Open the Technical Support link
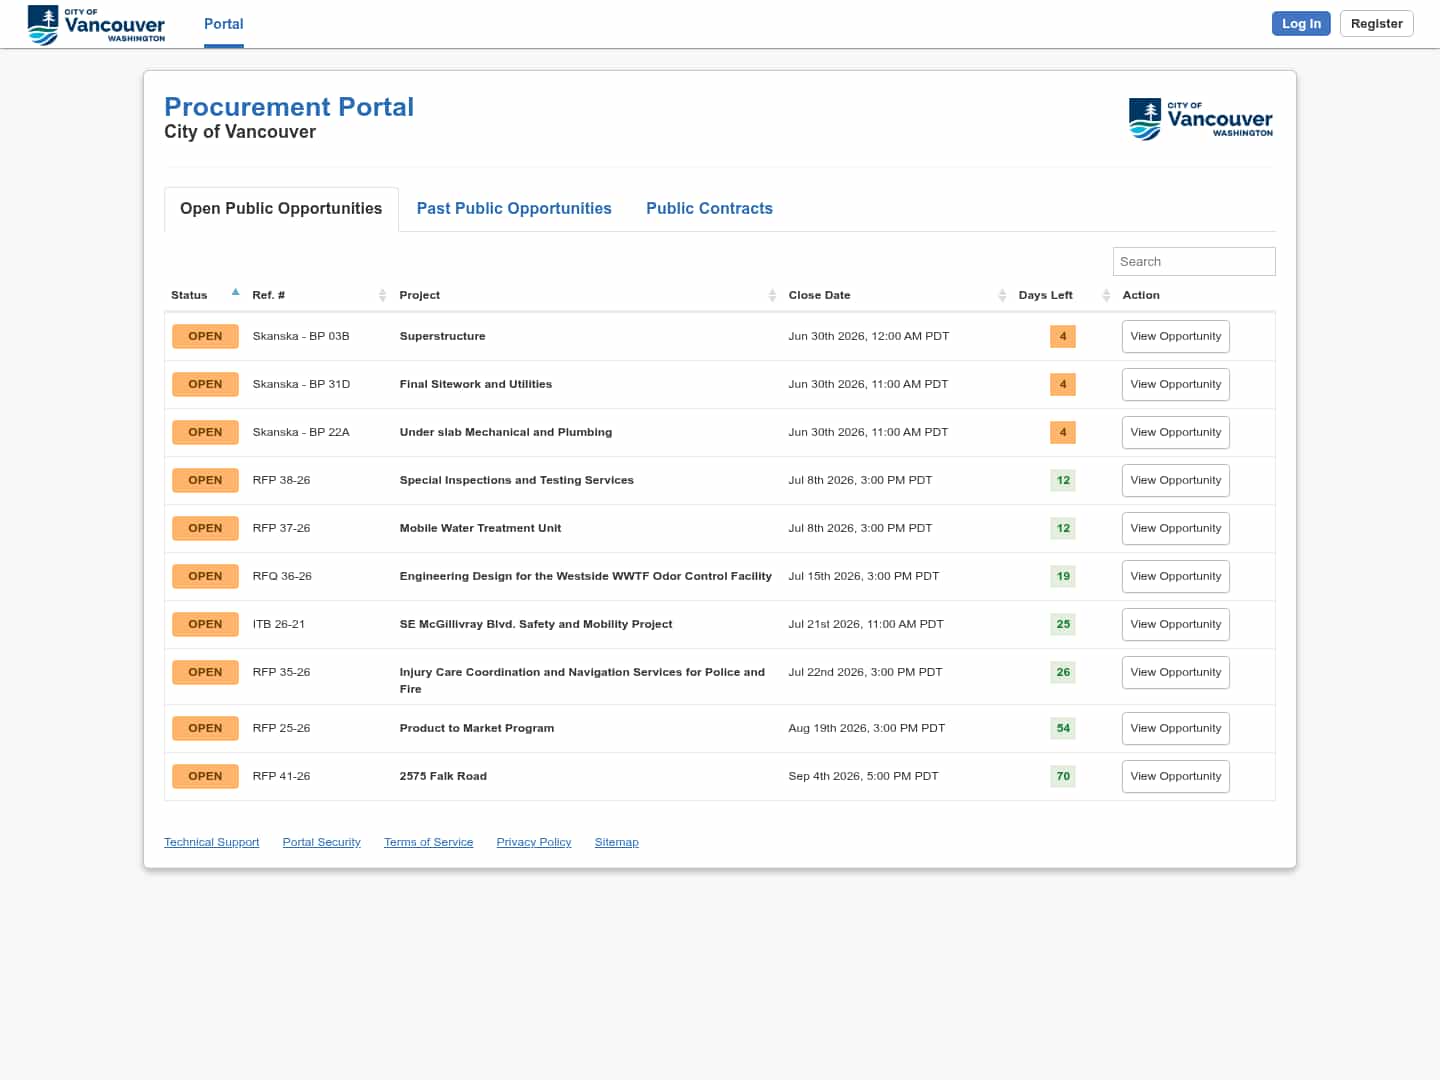1440x1080 pixels. 212,842
